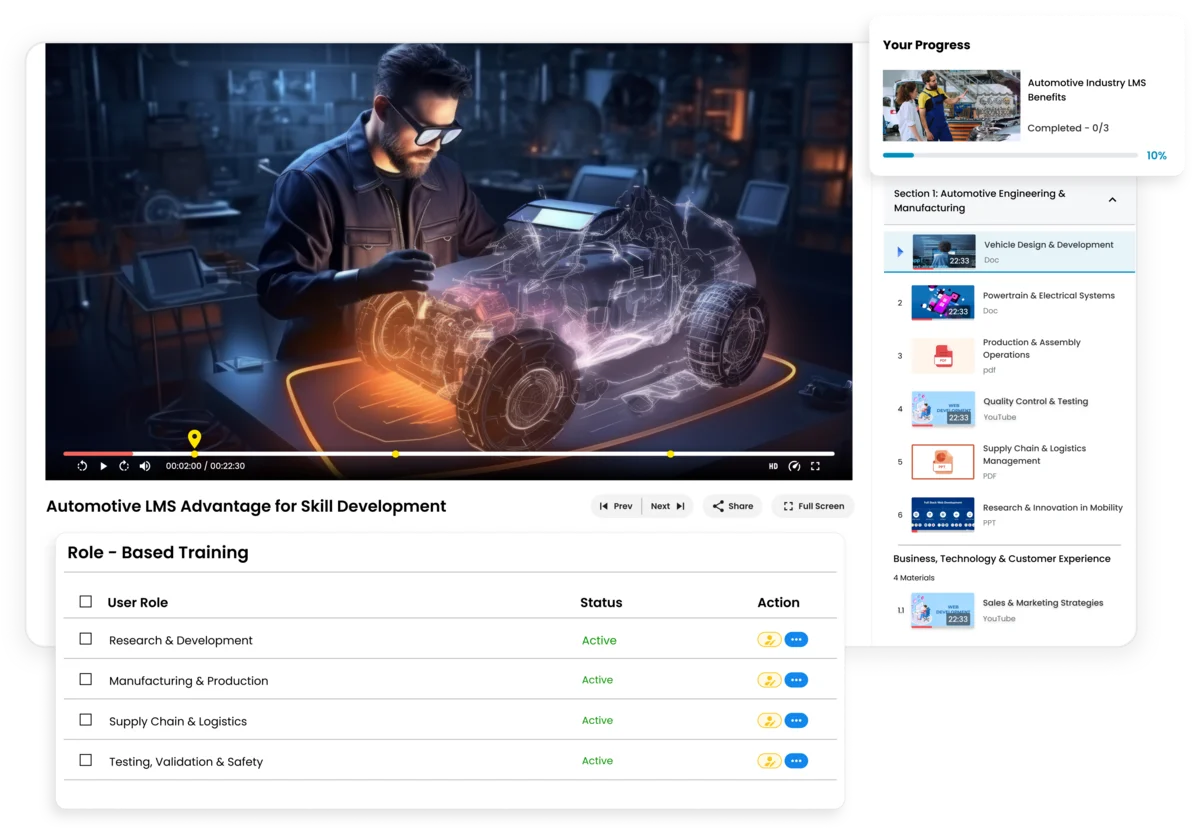Select all roles via User Role header checkbox
This screenshot has width=1200, height=832.
[x=86, y=602]
